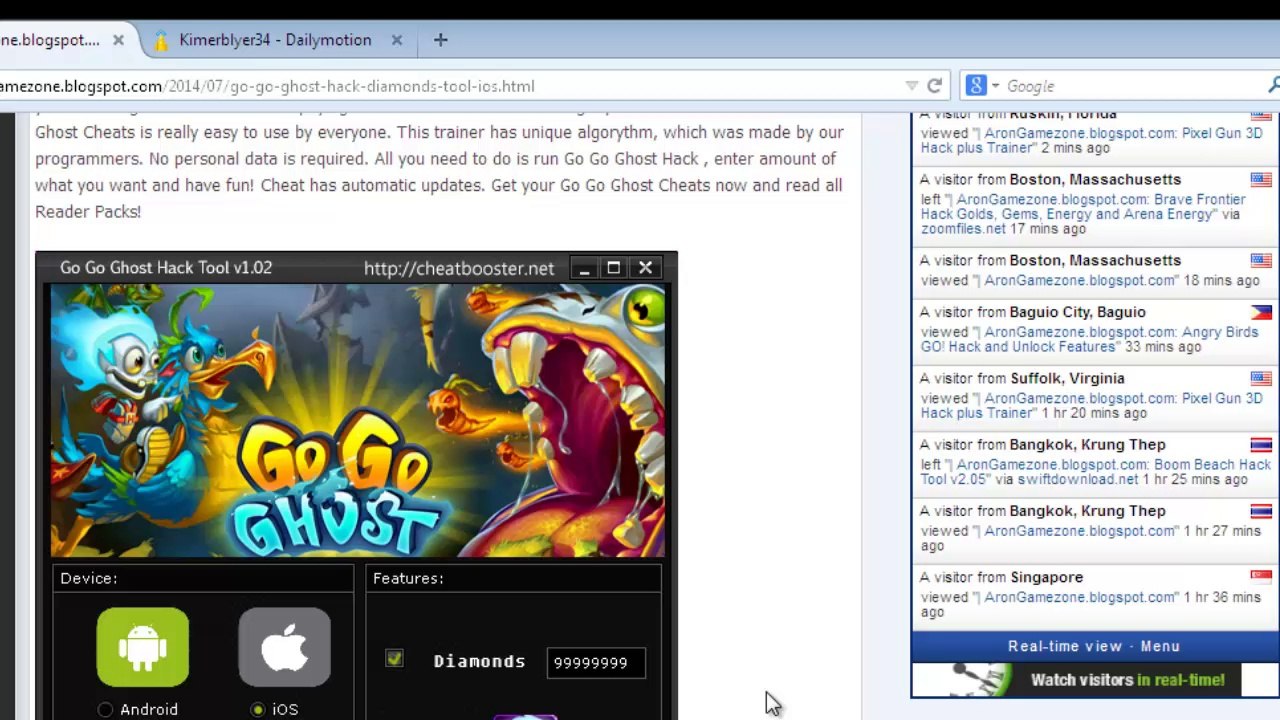Open the visitor widget Menu
Viewport: 1280px width, 720px height.
[x=1160, y=646]
